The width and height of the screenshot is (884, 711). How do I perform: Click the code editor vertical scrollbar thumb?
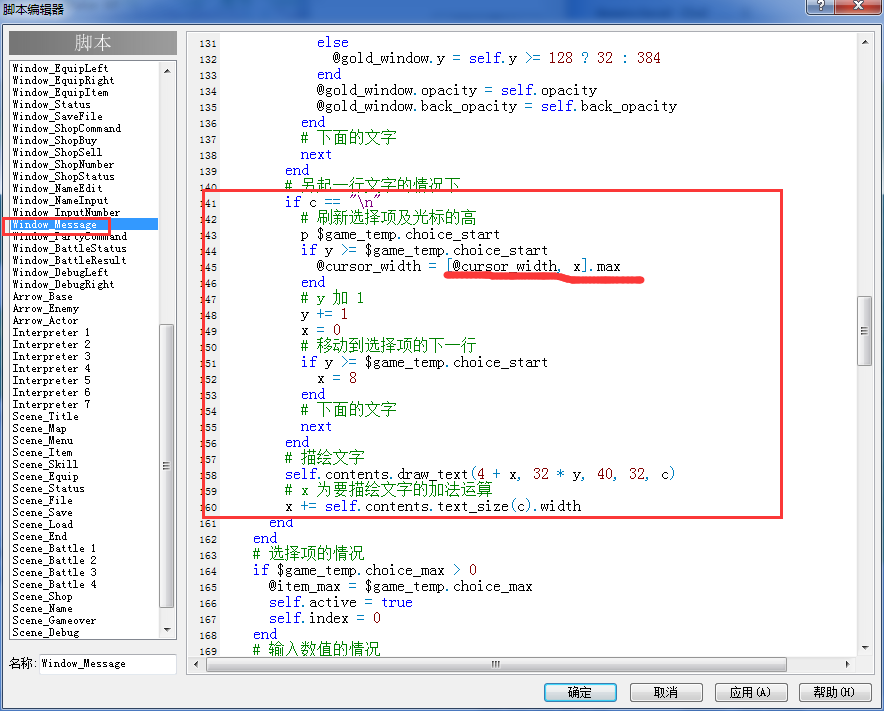864,331
